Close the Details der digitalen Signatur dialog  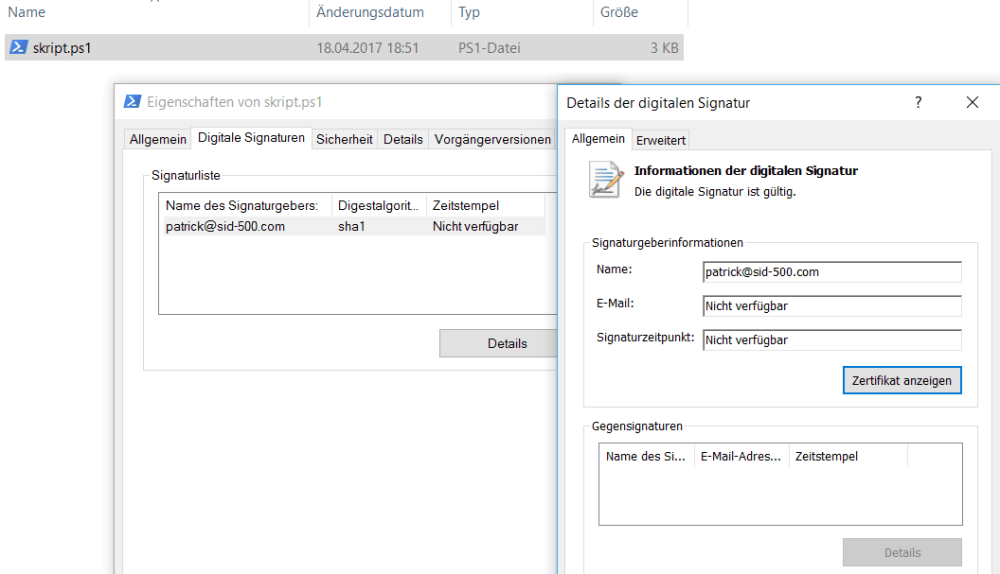[972, 102]
